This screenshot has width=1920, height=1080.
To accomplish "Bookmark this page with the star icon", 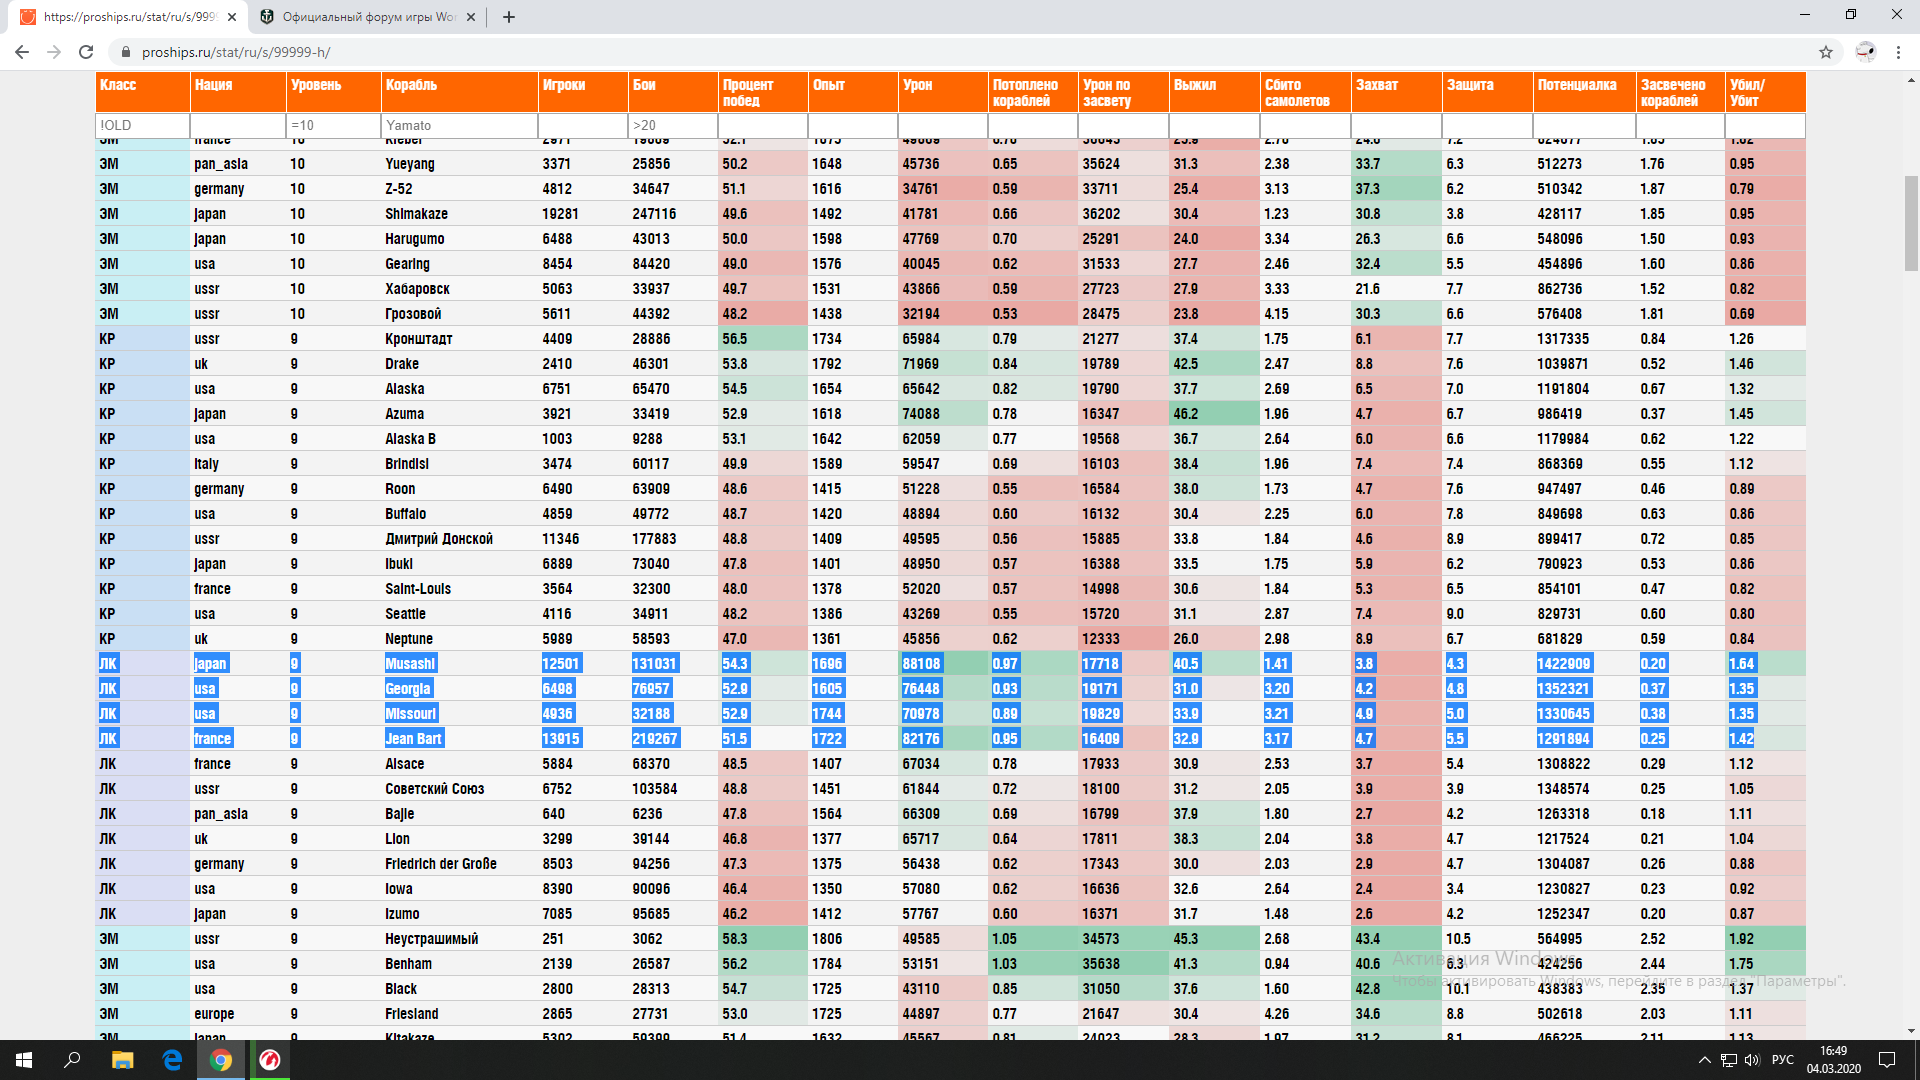I will (1826, 52).
